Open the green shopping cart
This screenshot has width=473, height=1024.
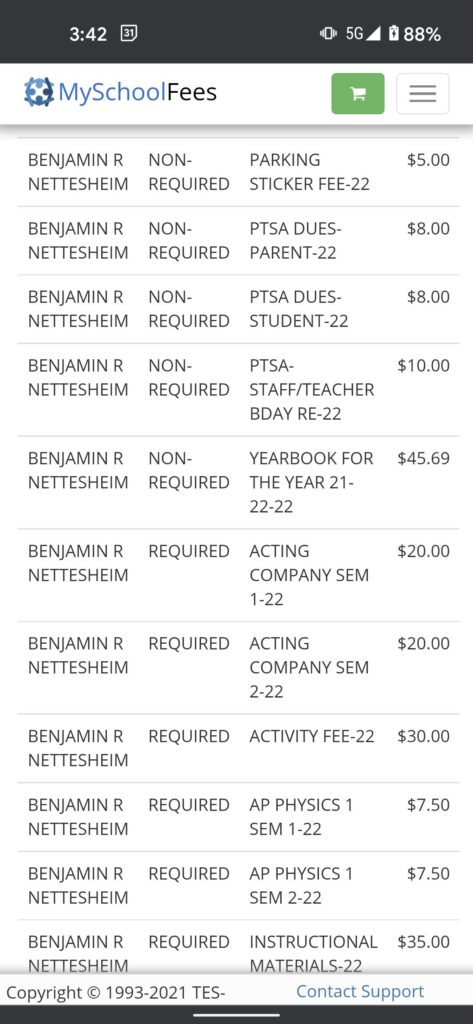tap(357, 93)
